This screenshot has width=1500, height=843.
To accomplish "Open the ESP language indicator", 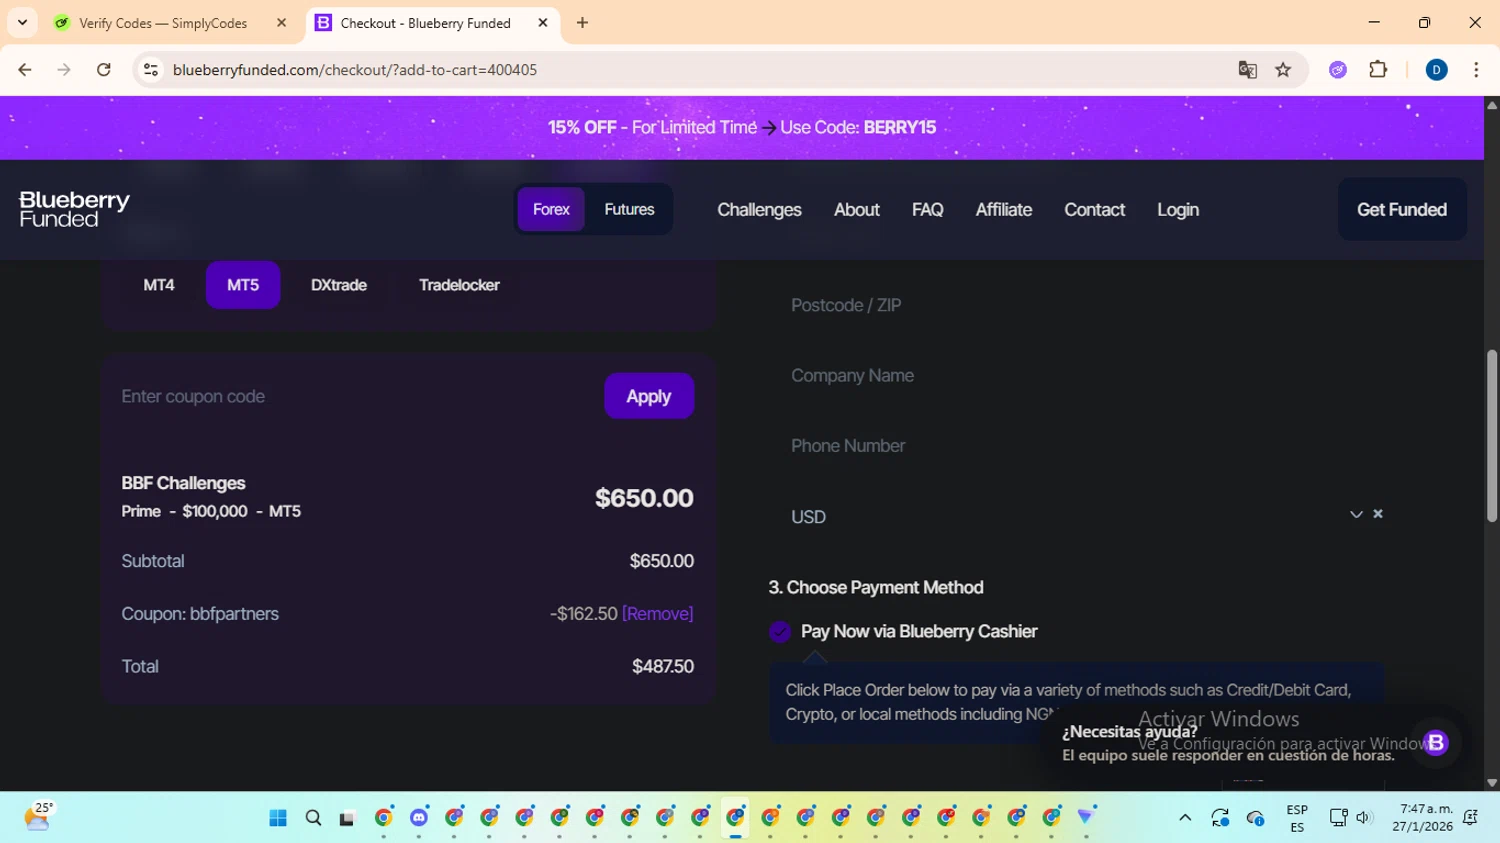I will [1297, 818].
